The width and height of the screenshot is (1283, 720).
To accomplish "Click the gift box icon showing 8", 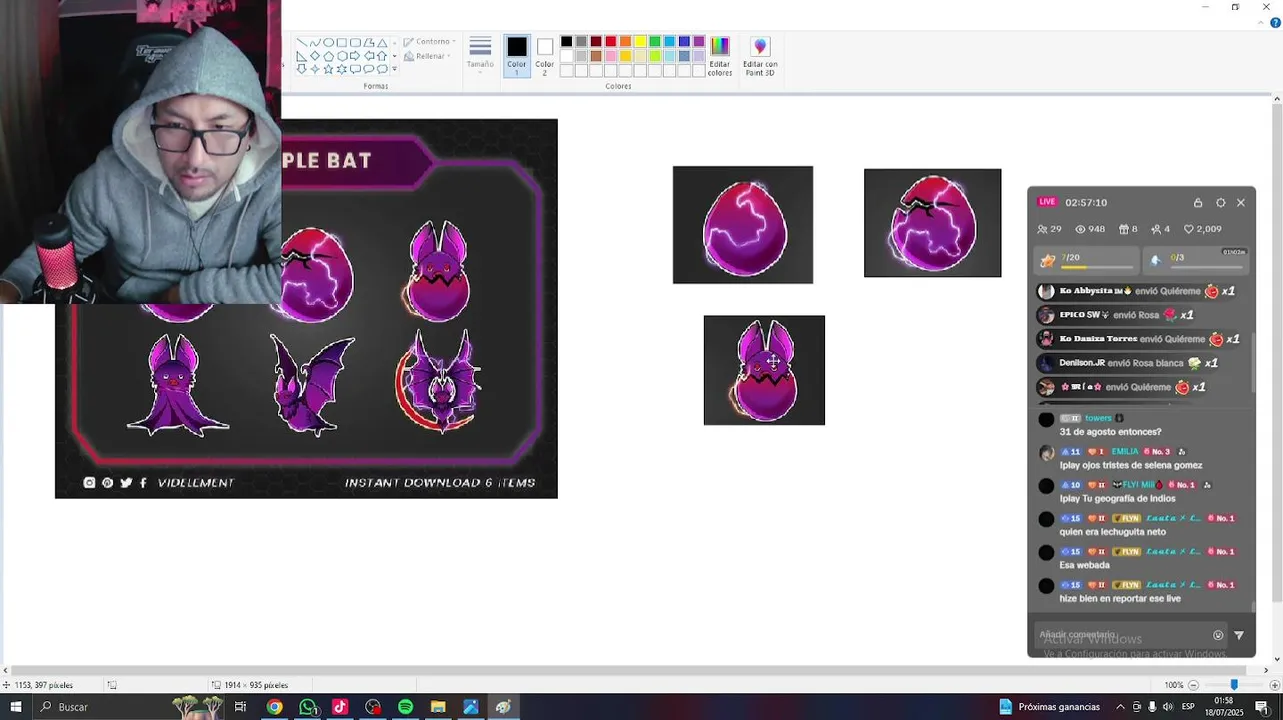I will (x=1122, y=229).
